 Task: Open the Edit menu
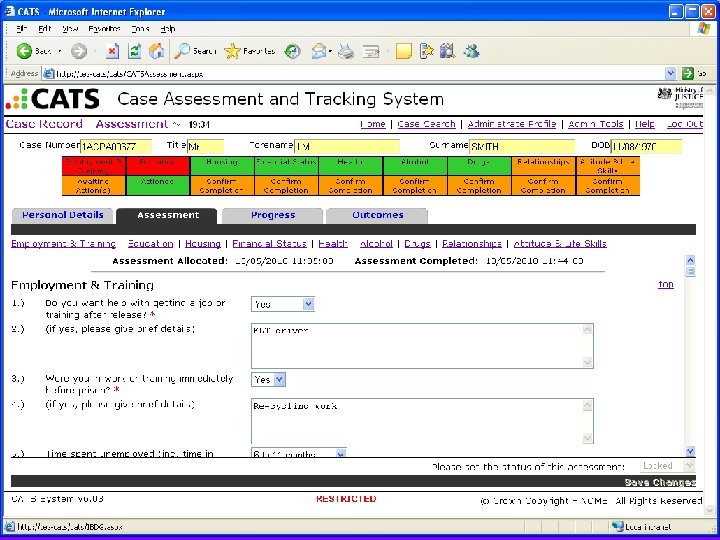(45, 28)
